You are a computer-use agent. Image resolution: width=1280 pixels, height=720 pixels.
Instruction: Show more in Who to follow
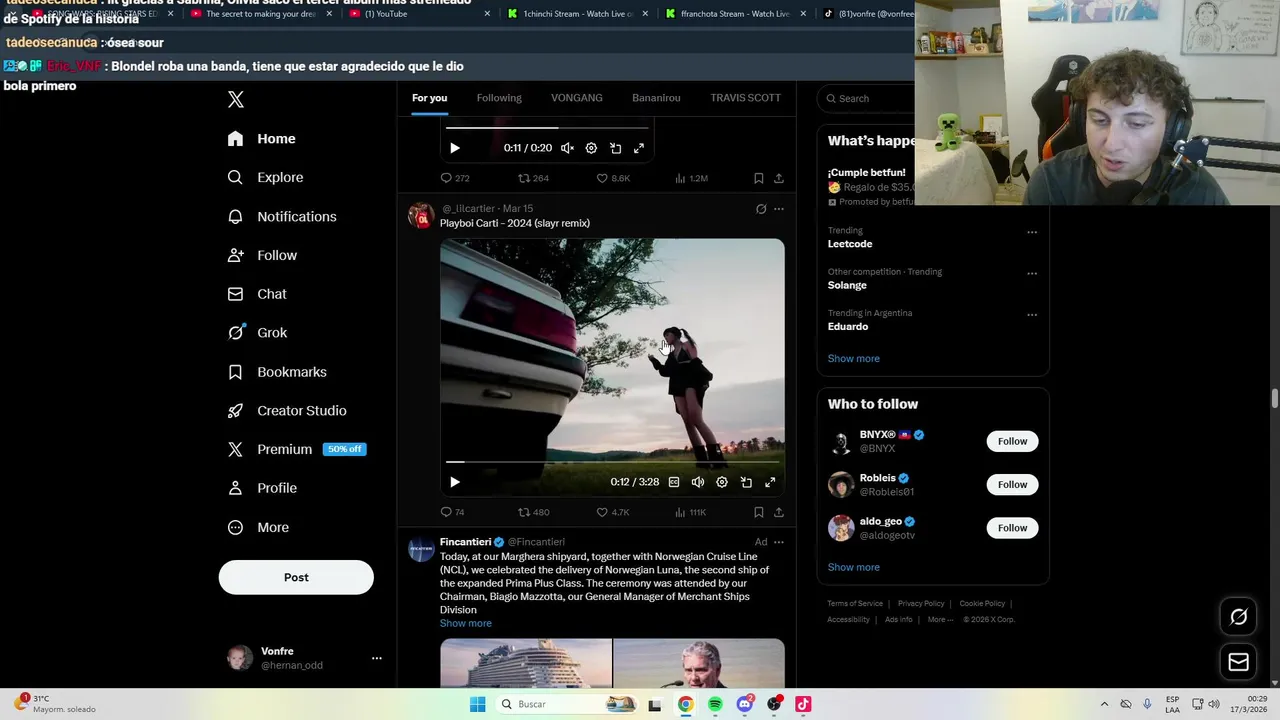click(x=854, y=567)
